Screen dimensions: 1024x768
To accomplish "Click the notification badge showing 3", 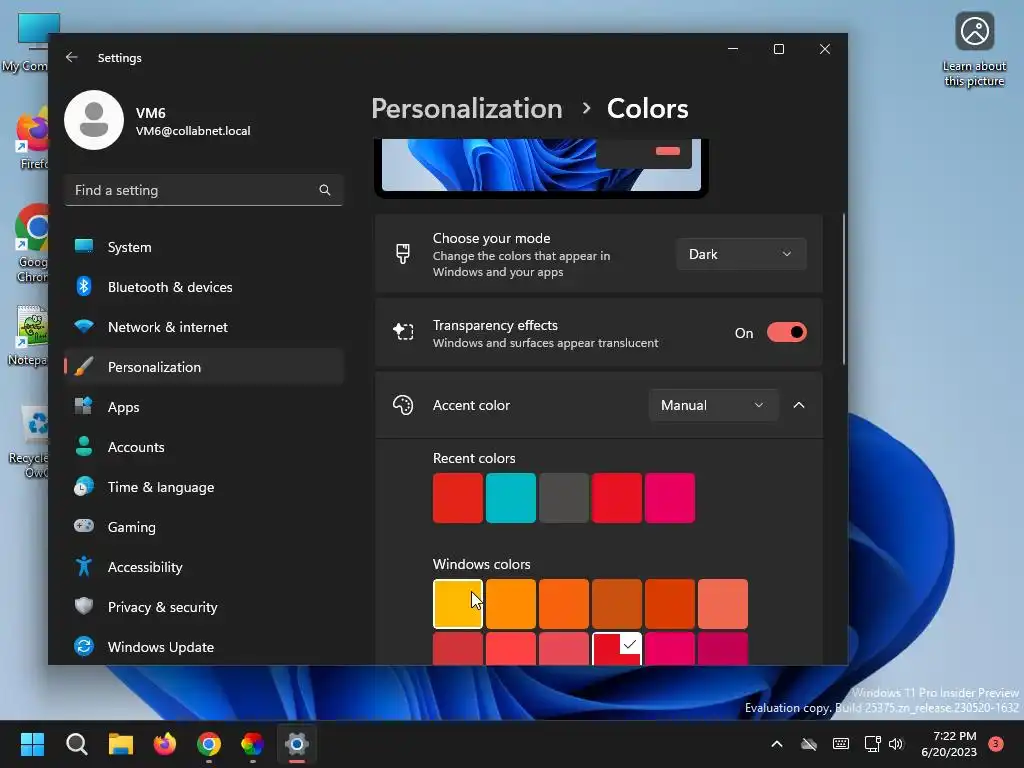I will pos(996,744).
